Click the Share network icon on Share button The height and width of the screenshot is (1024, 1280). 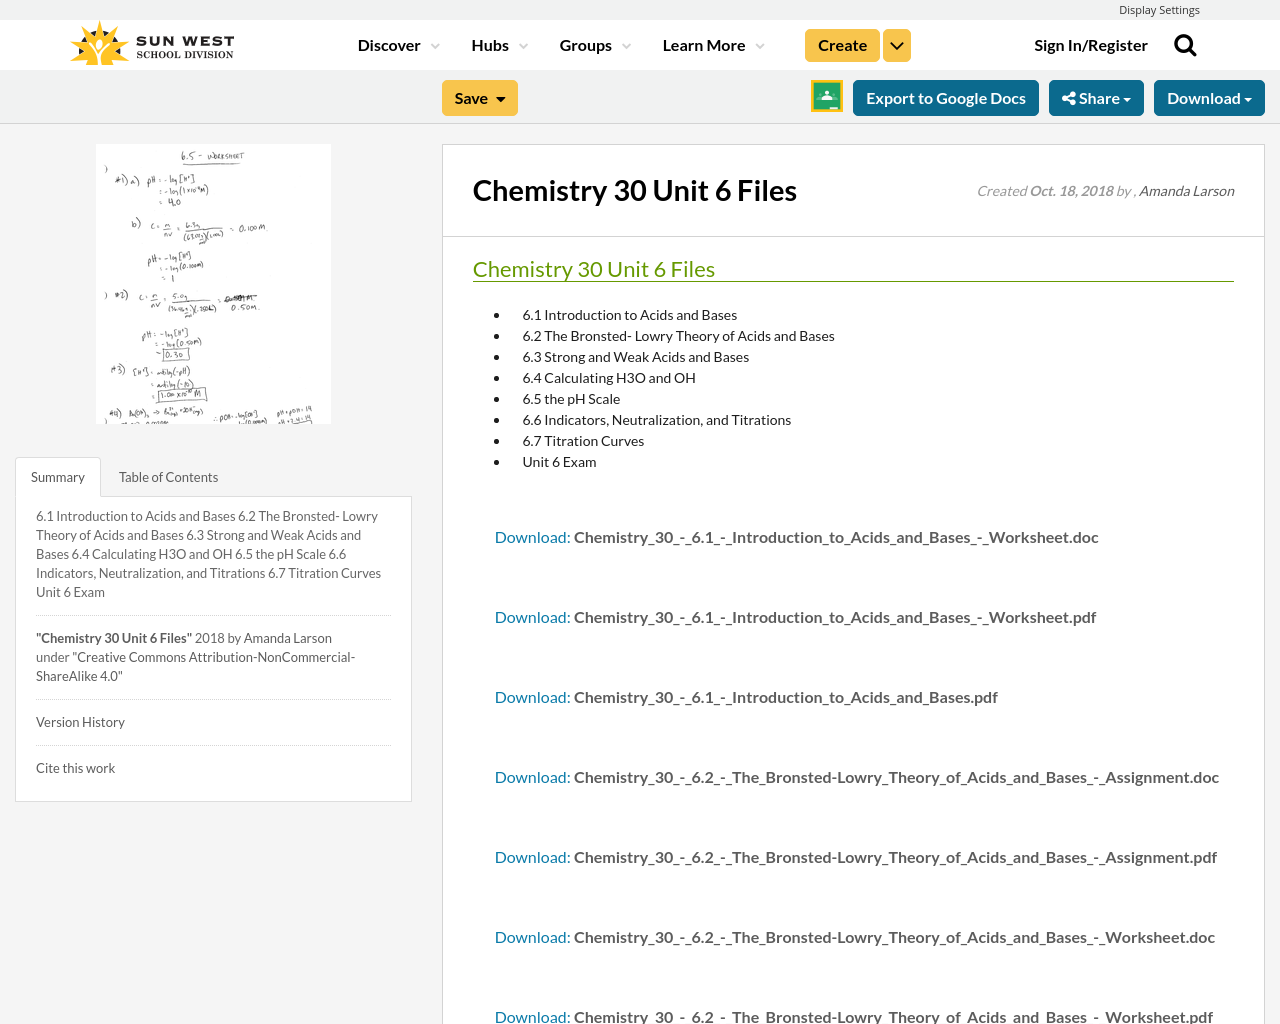pos(1070,96)
